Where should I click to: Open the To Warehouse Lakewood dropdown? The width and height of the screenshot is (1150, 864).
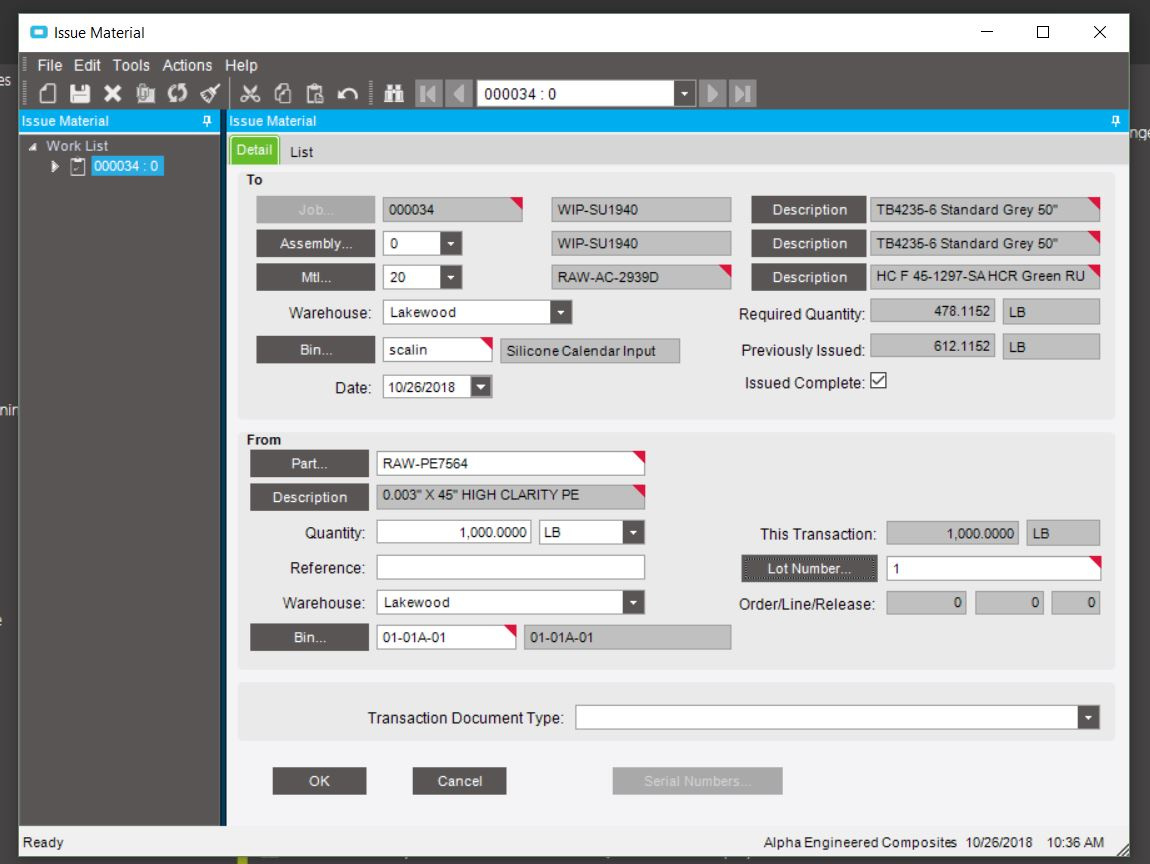561,312
